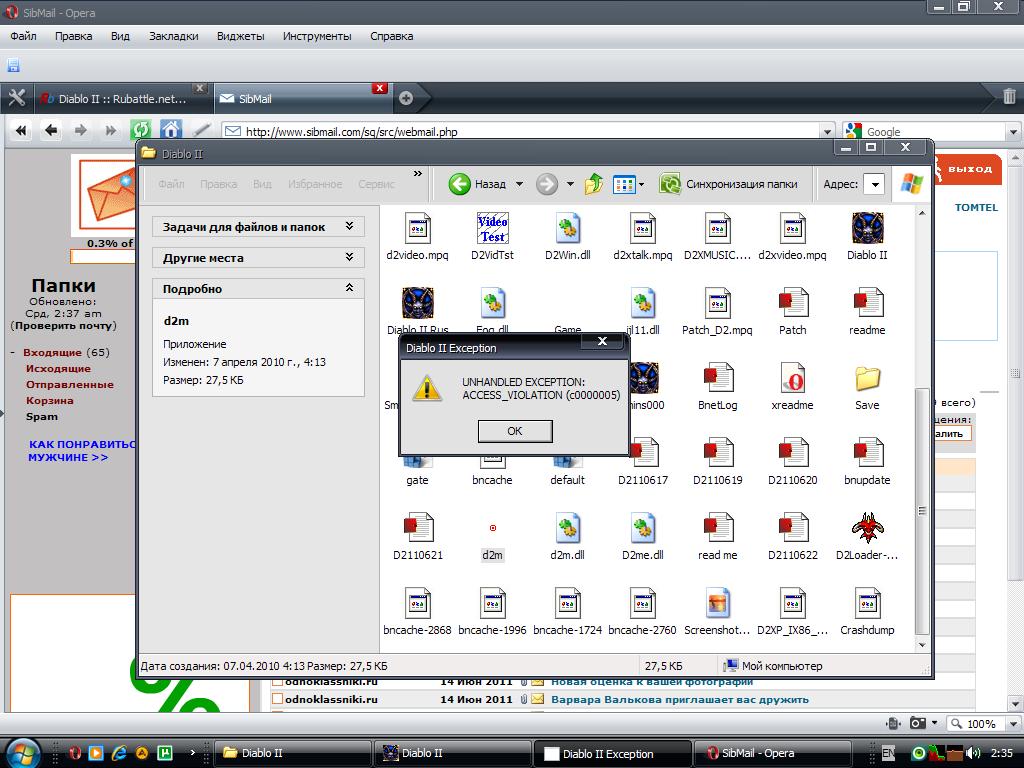1024x768 pixels.
Task: Check the odnoklassniki.ru photo rating message checkbox
Action: pos(278,681)
